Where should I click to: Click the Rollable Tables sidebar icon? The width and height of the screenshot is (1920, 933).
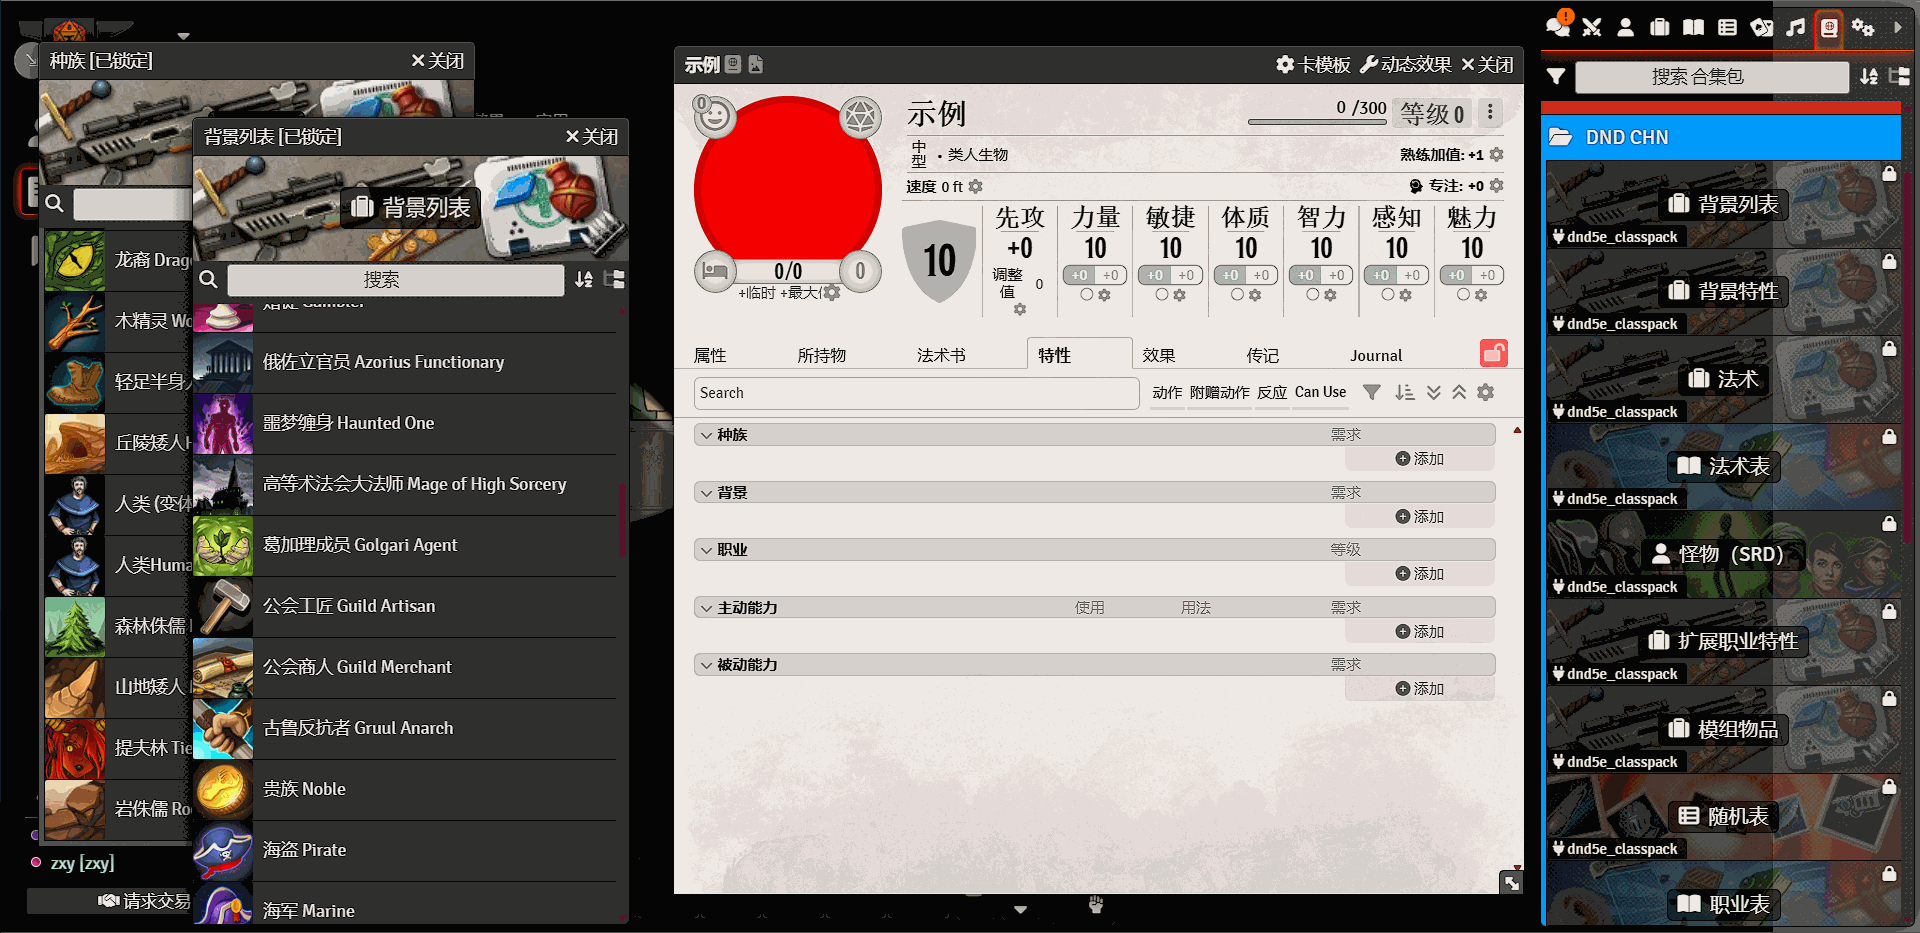pyautogui.click(x=1727, y=27)
